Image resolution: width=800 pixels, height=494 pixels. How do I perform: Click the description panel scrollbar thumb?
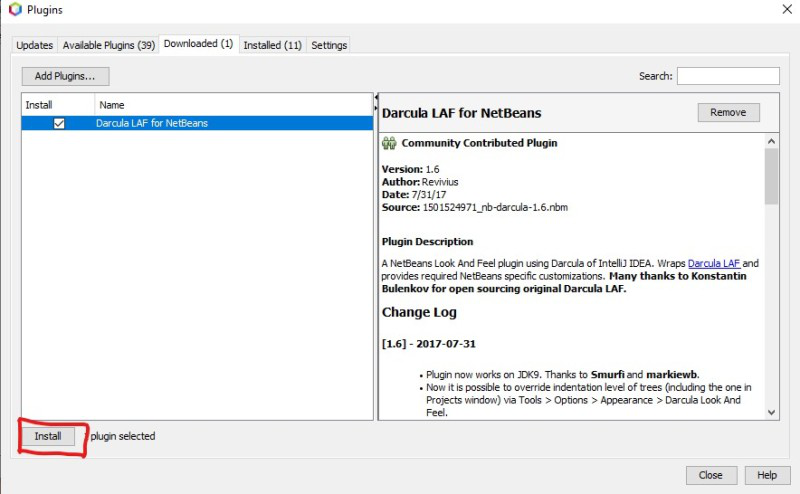[x=771, y=176]
